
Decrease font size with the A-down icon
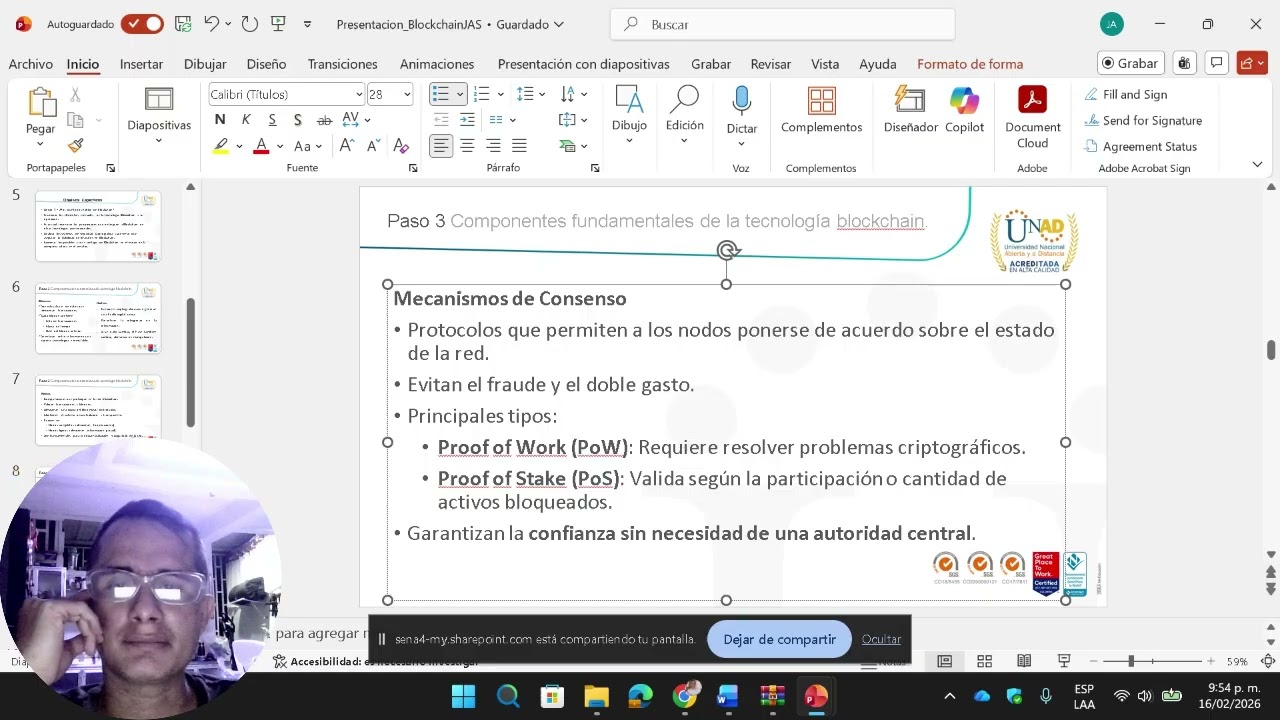point(373,146)
